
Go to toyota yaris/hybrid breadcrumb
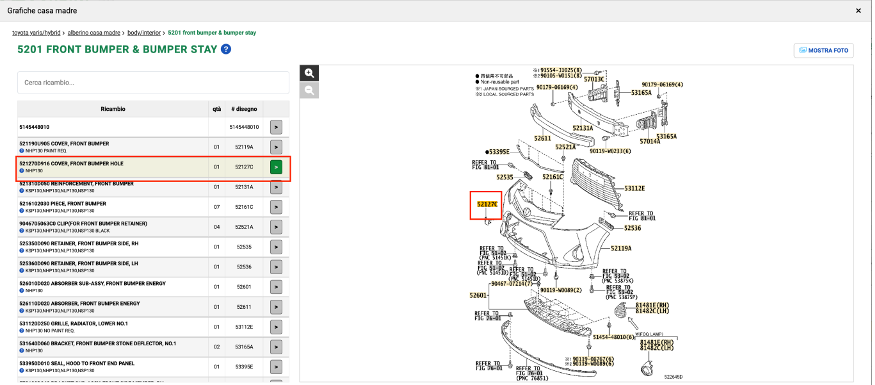tap(37, 33)
